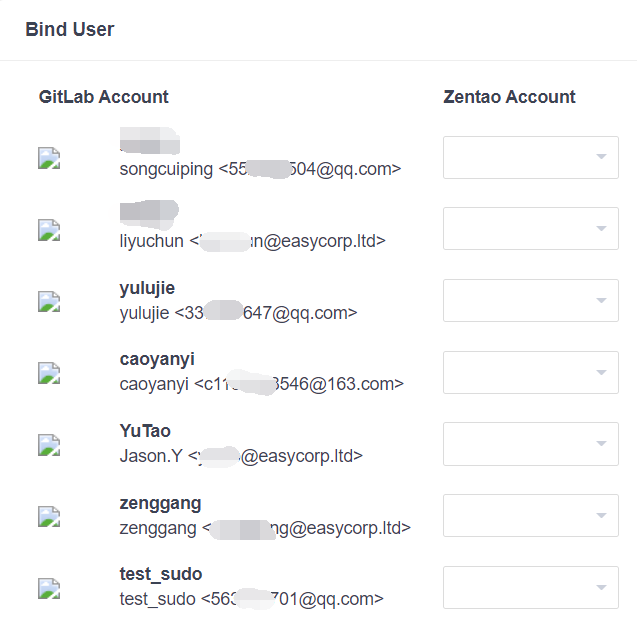Viewport: 637px width, 621px height.
Task: Click the zenggang email address line
Action: 265,527
